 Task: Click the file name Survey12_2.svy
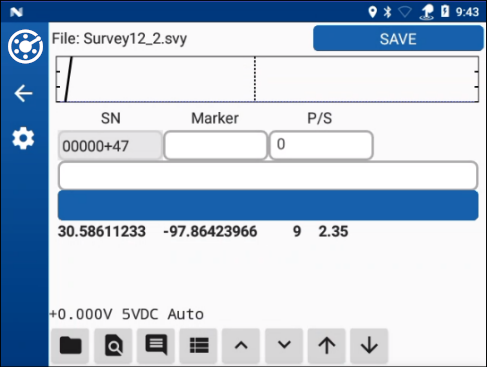[x=135, y=39]
